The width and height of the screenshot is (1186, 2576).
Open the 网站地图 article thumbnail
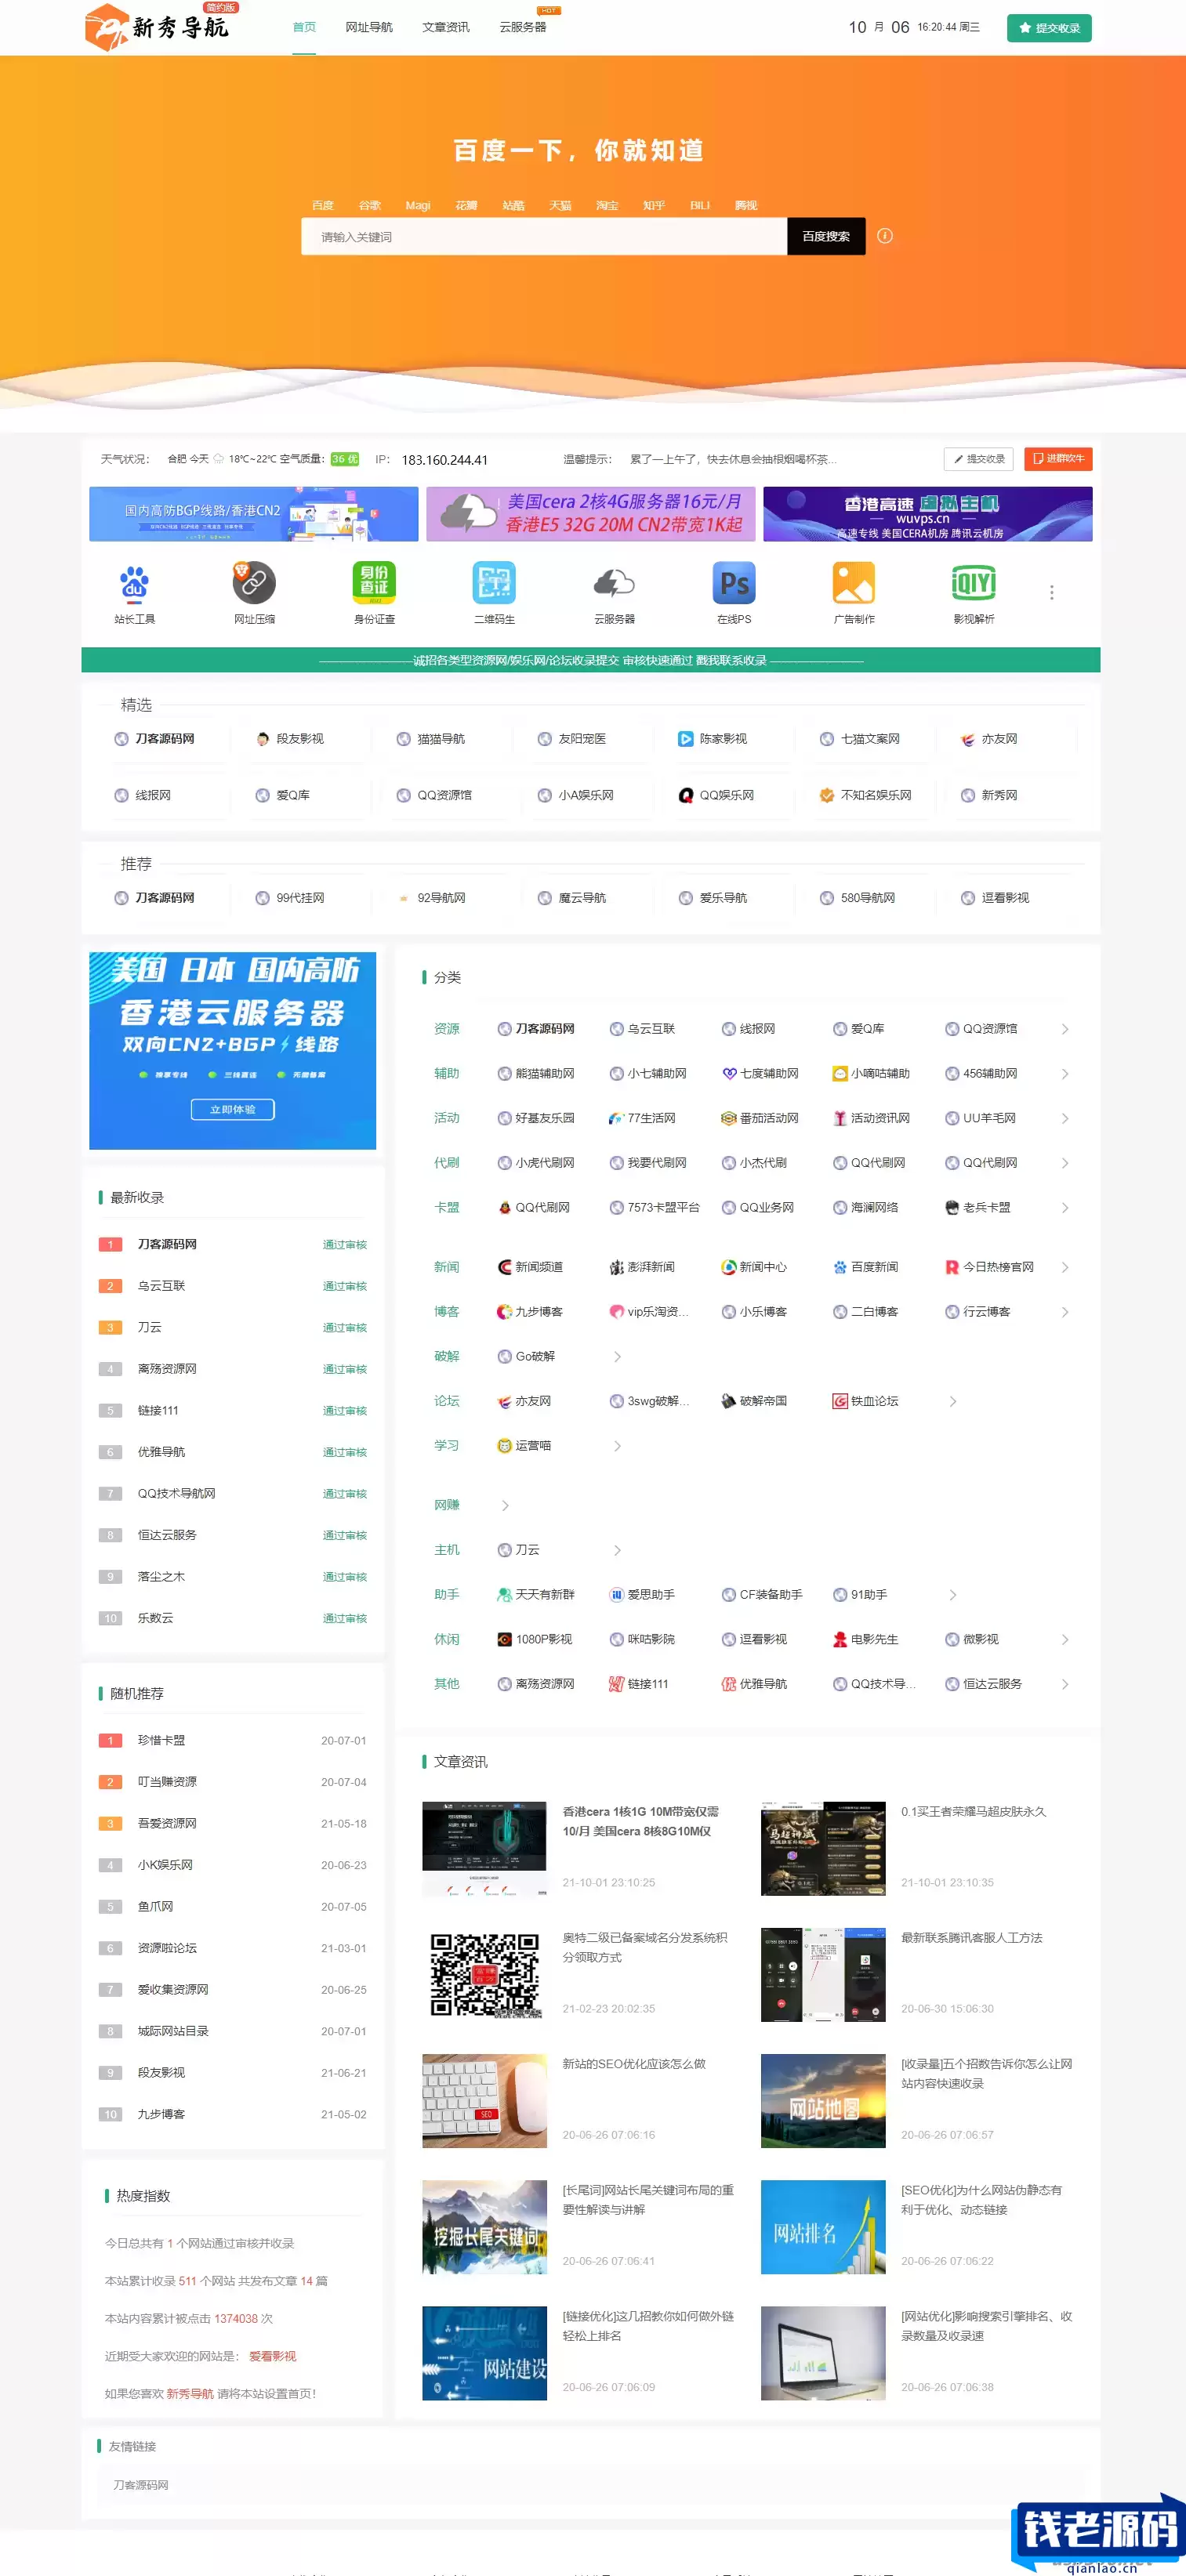point(823,2101)
